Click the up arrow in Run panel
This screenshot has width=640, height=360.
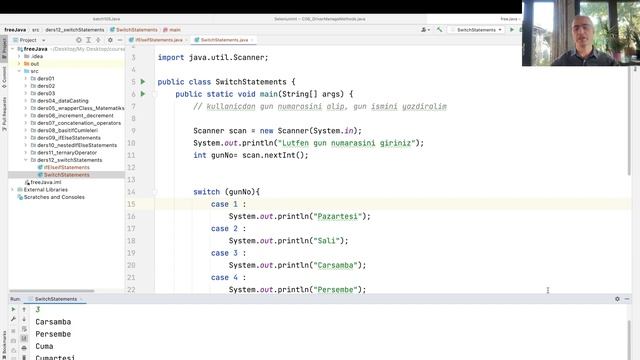click(24, 309)
